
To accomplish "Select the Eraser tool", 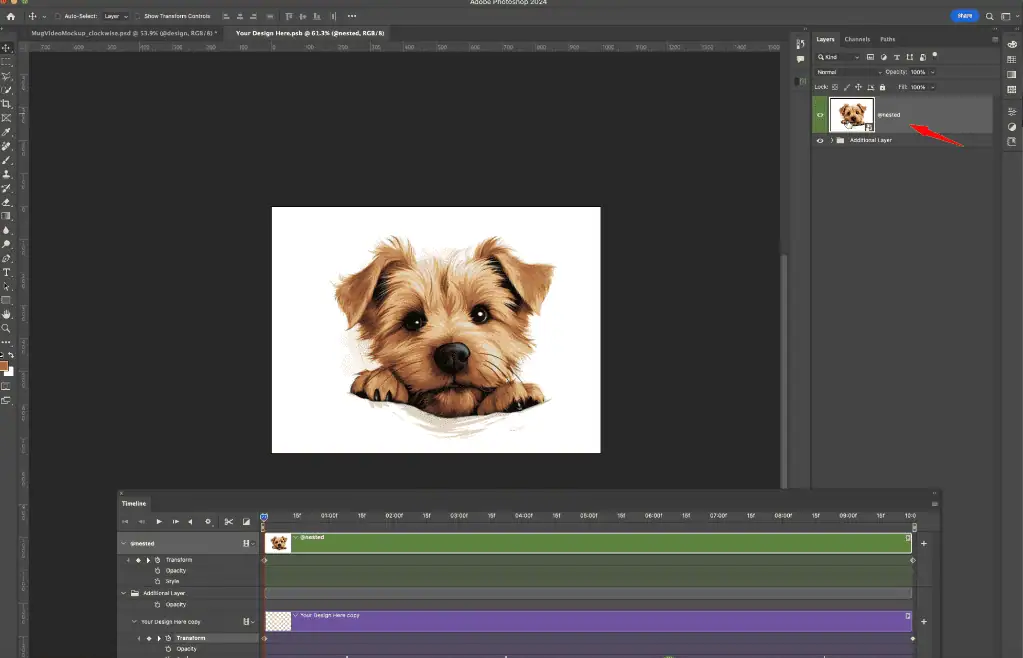I will pos(6,202).
